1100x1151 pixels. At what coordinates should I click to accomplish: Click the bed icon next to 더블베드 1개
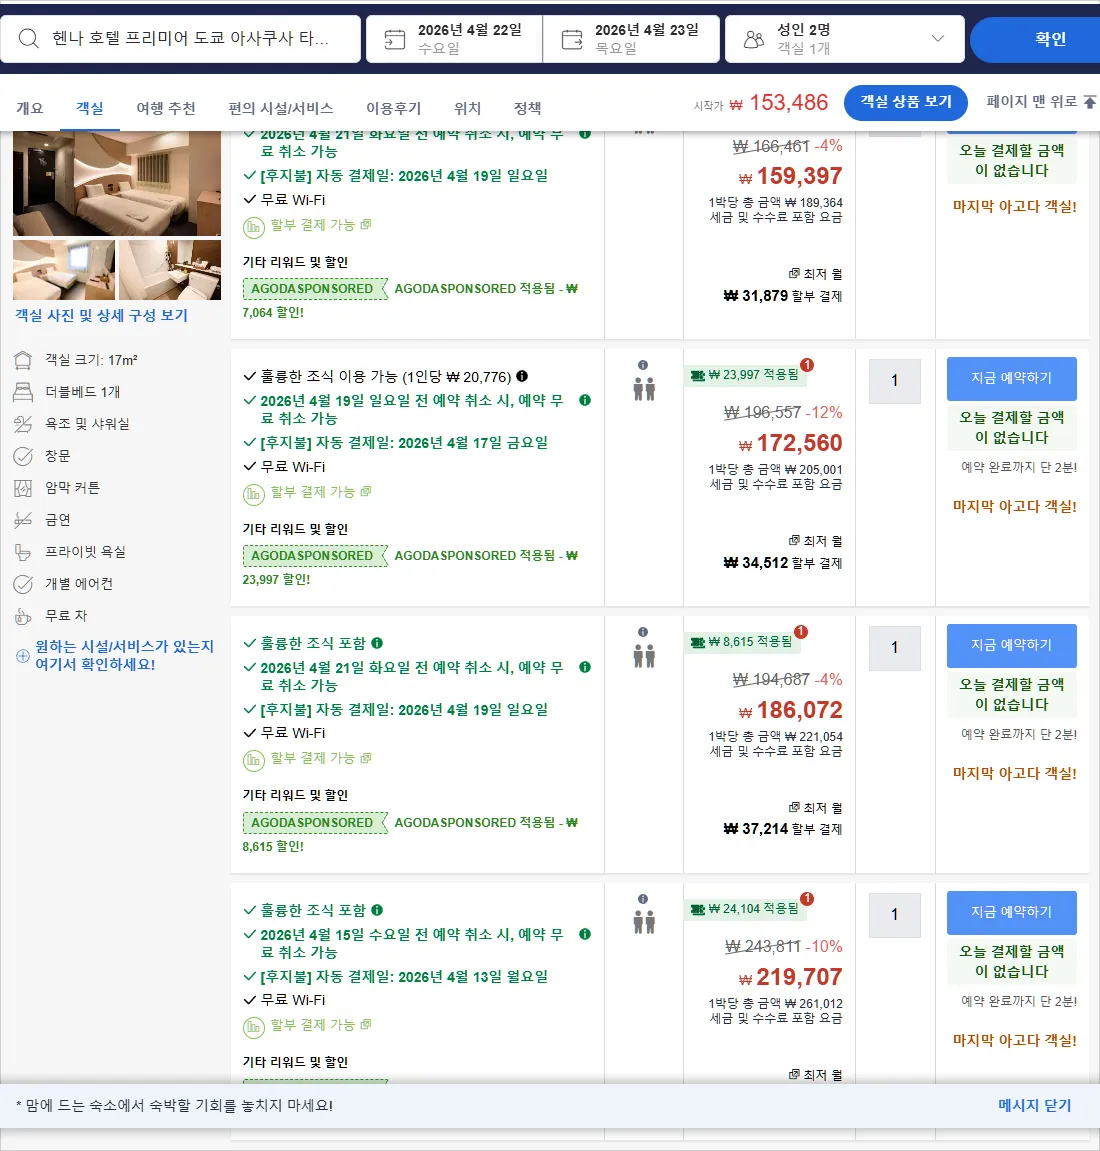click(23, 392)
